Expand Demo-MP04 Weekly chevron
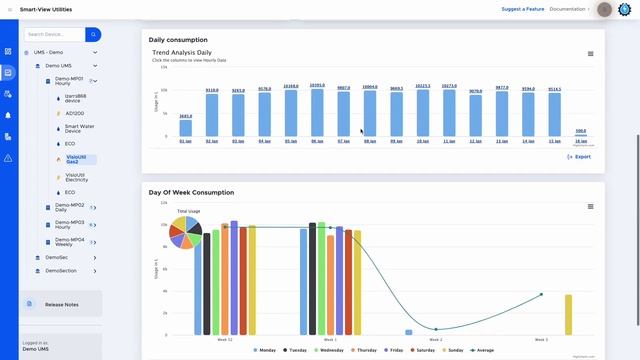The image size is (640, 360). pyautogui.click(x=95, y=242)
